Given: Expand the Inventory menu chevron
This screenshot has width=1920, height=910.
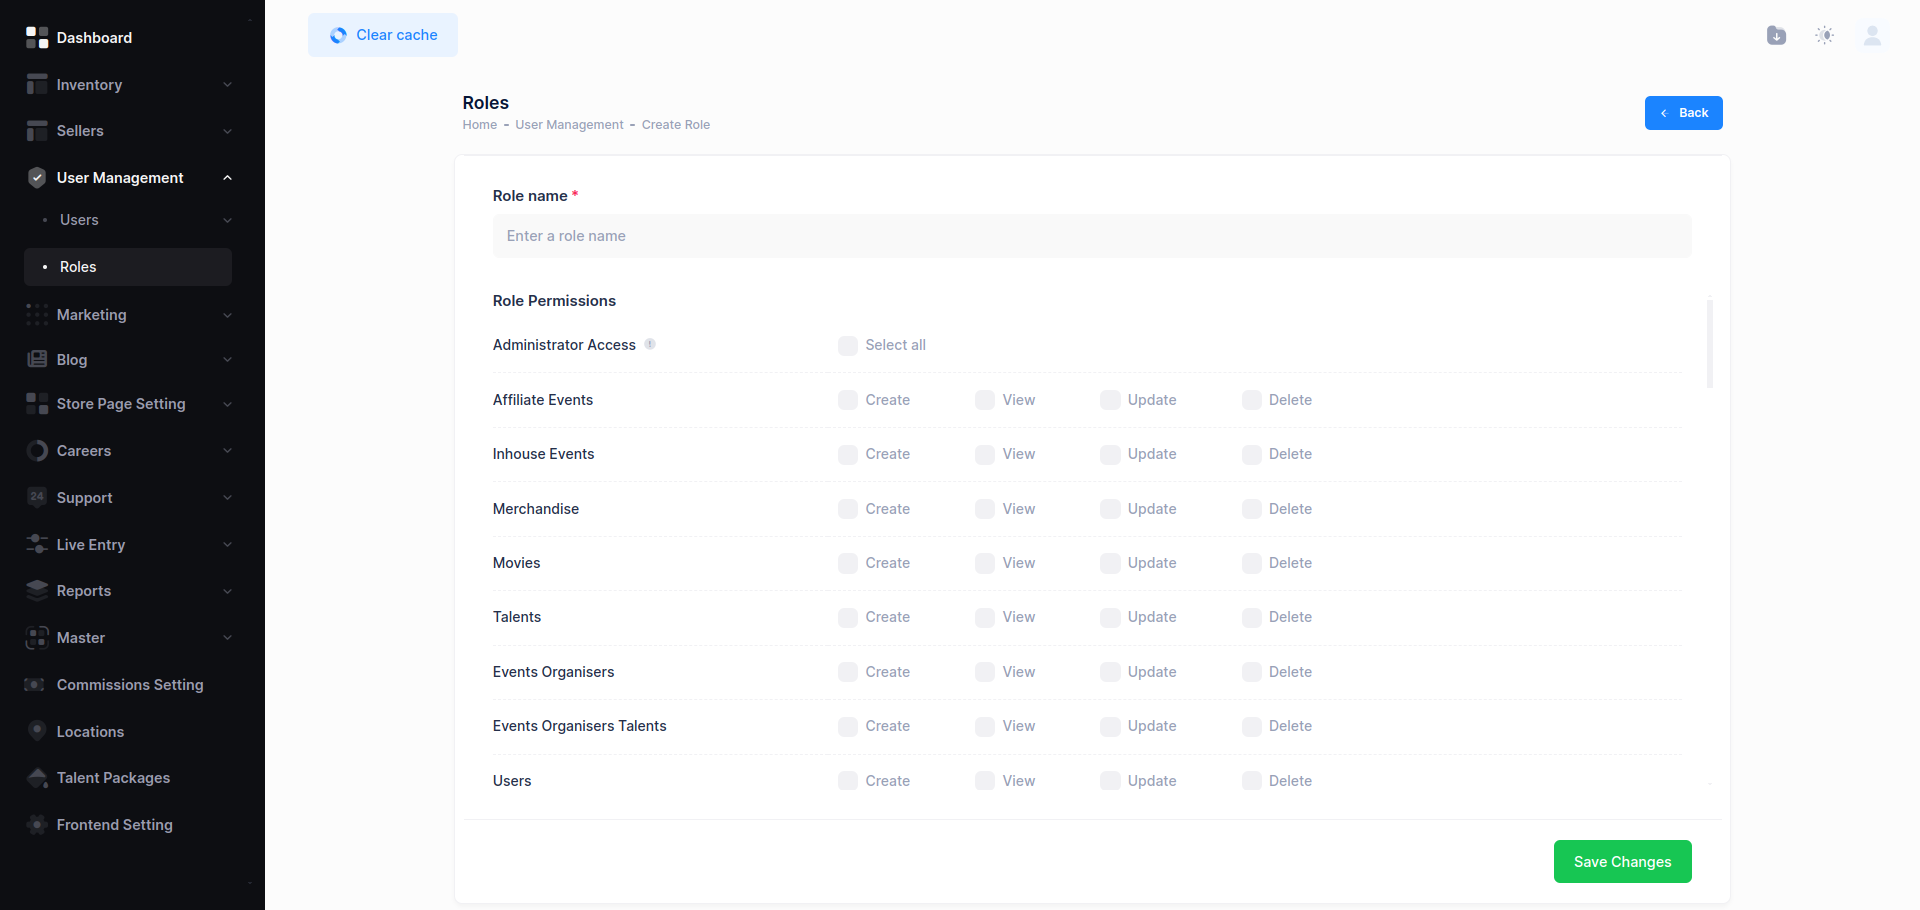Looking at the screenshot, I should [x=227, y=85].
